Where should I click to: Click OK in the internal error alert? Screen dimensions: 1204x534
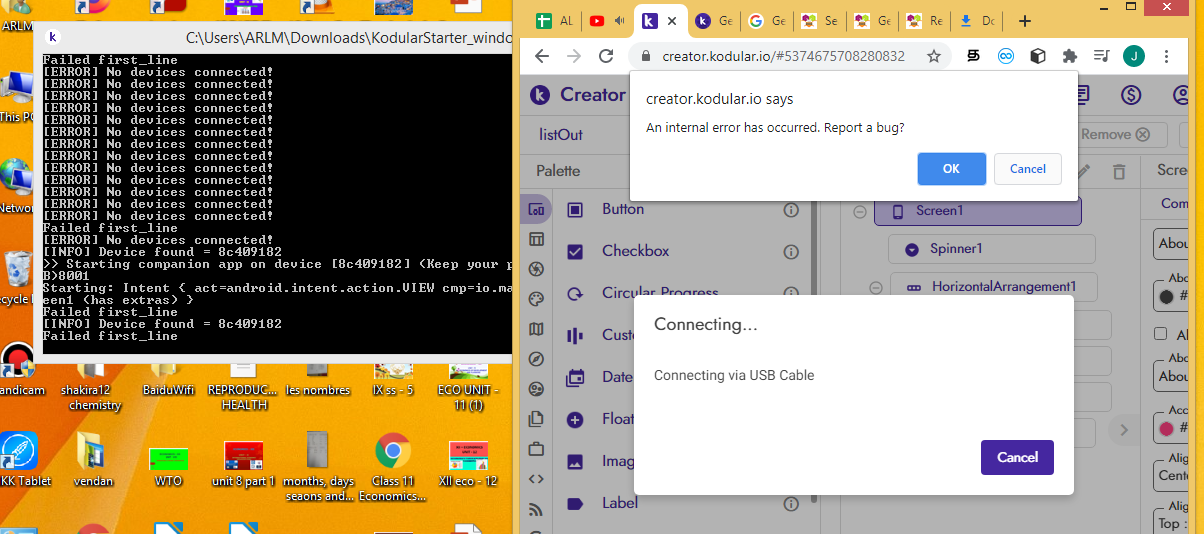[x=951, y=169]
